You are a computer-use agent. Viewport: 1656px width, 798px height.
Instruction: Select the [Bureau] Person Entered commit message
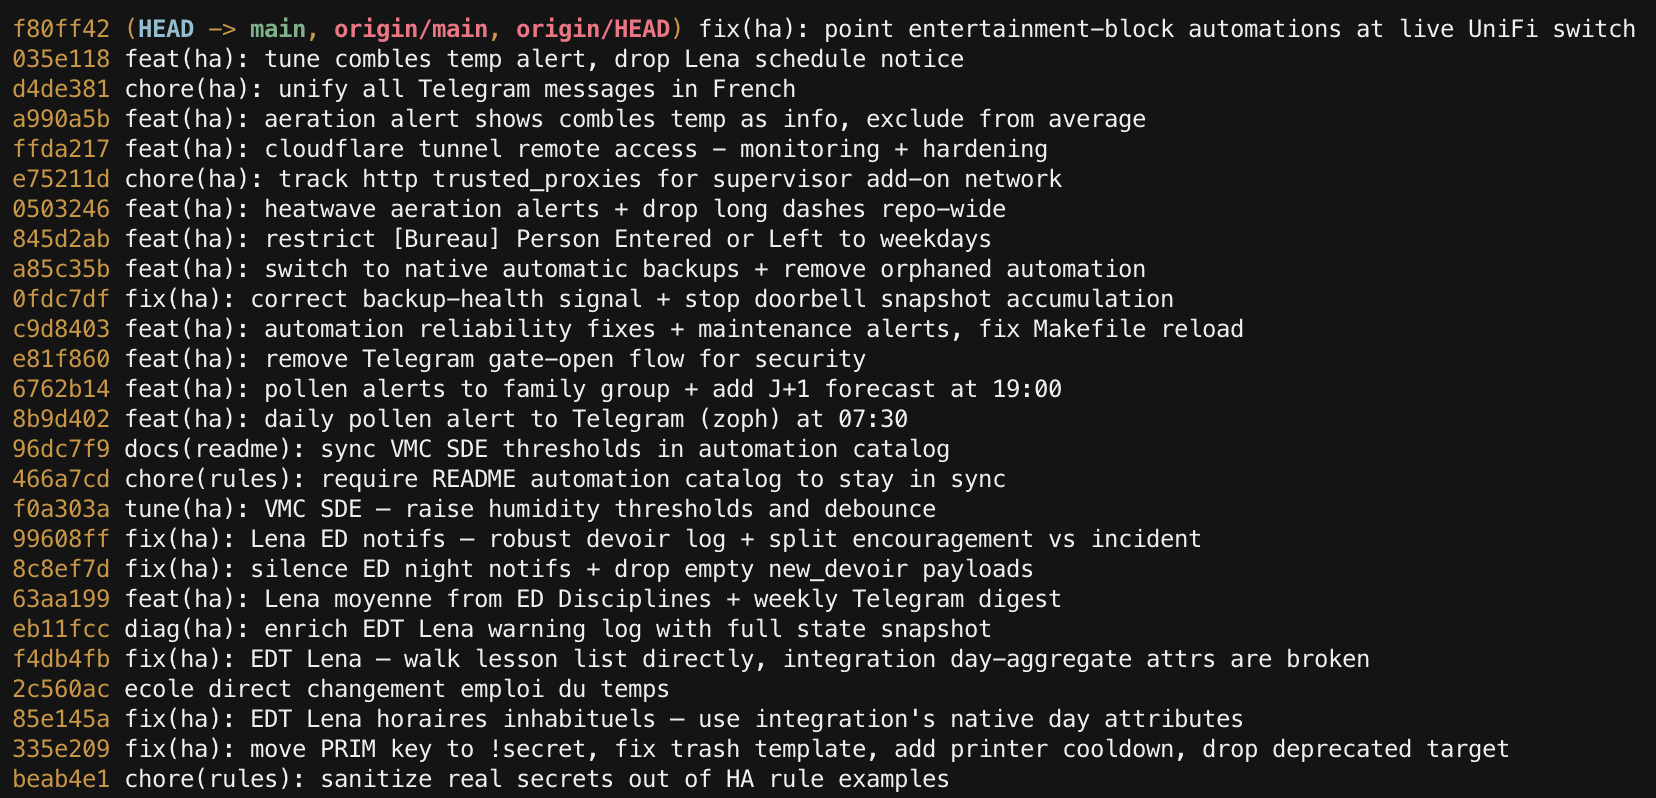click(558, 239)
